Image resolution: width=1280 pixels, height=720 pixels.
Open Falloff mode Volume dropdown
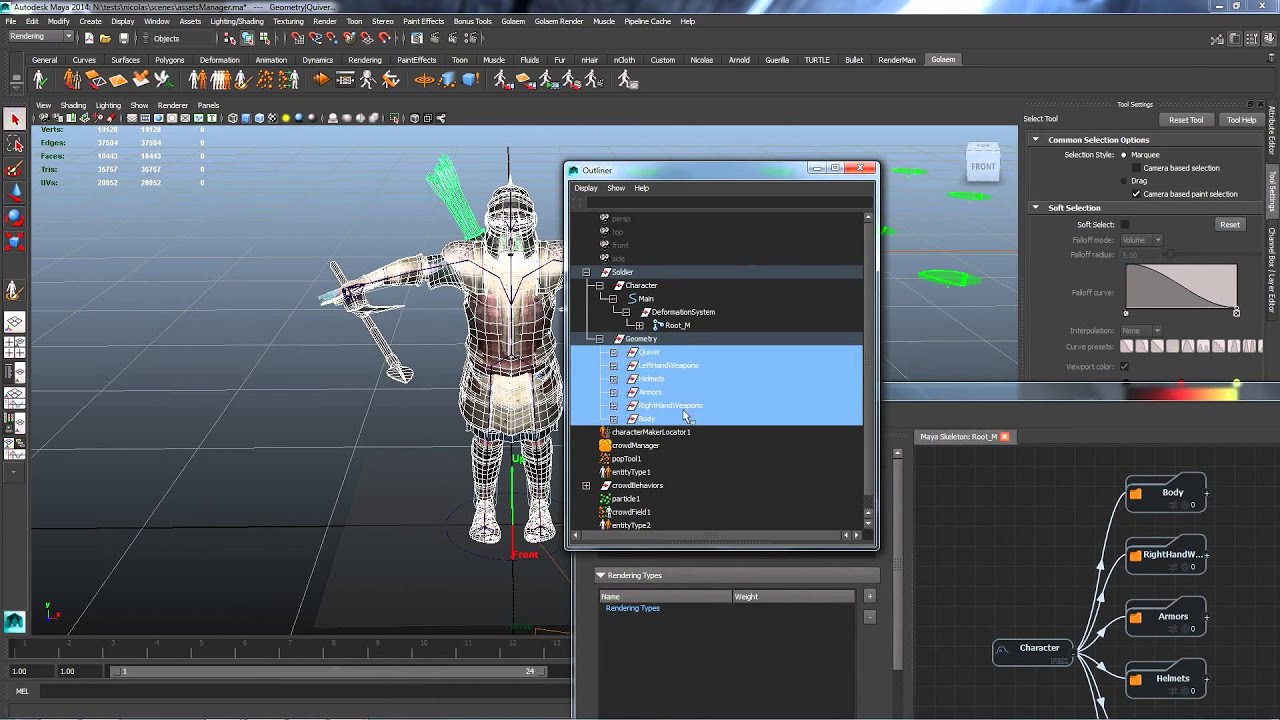click(1141, 240)
